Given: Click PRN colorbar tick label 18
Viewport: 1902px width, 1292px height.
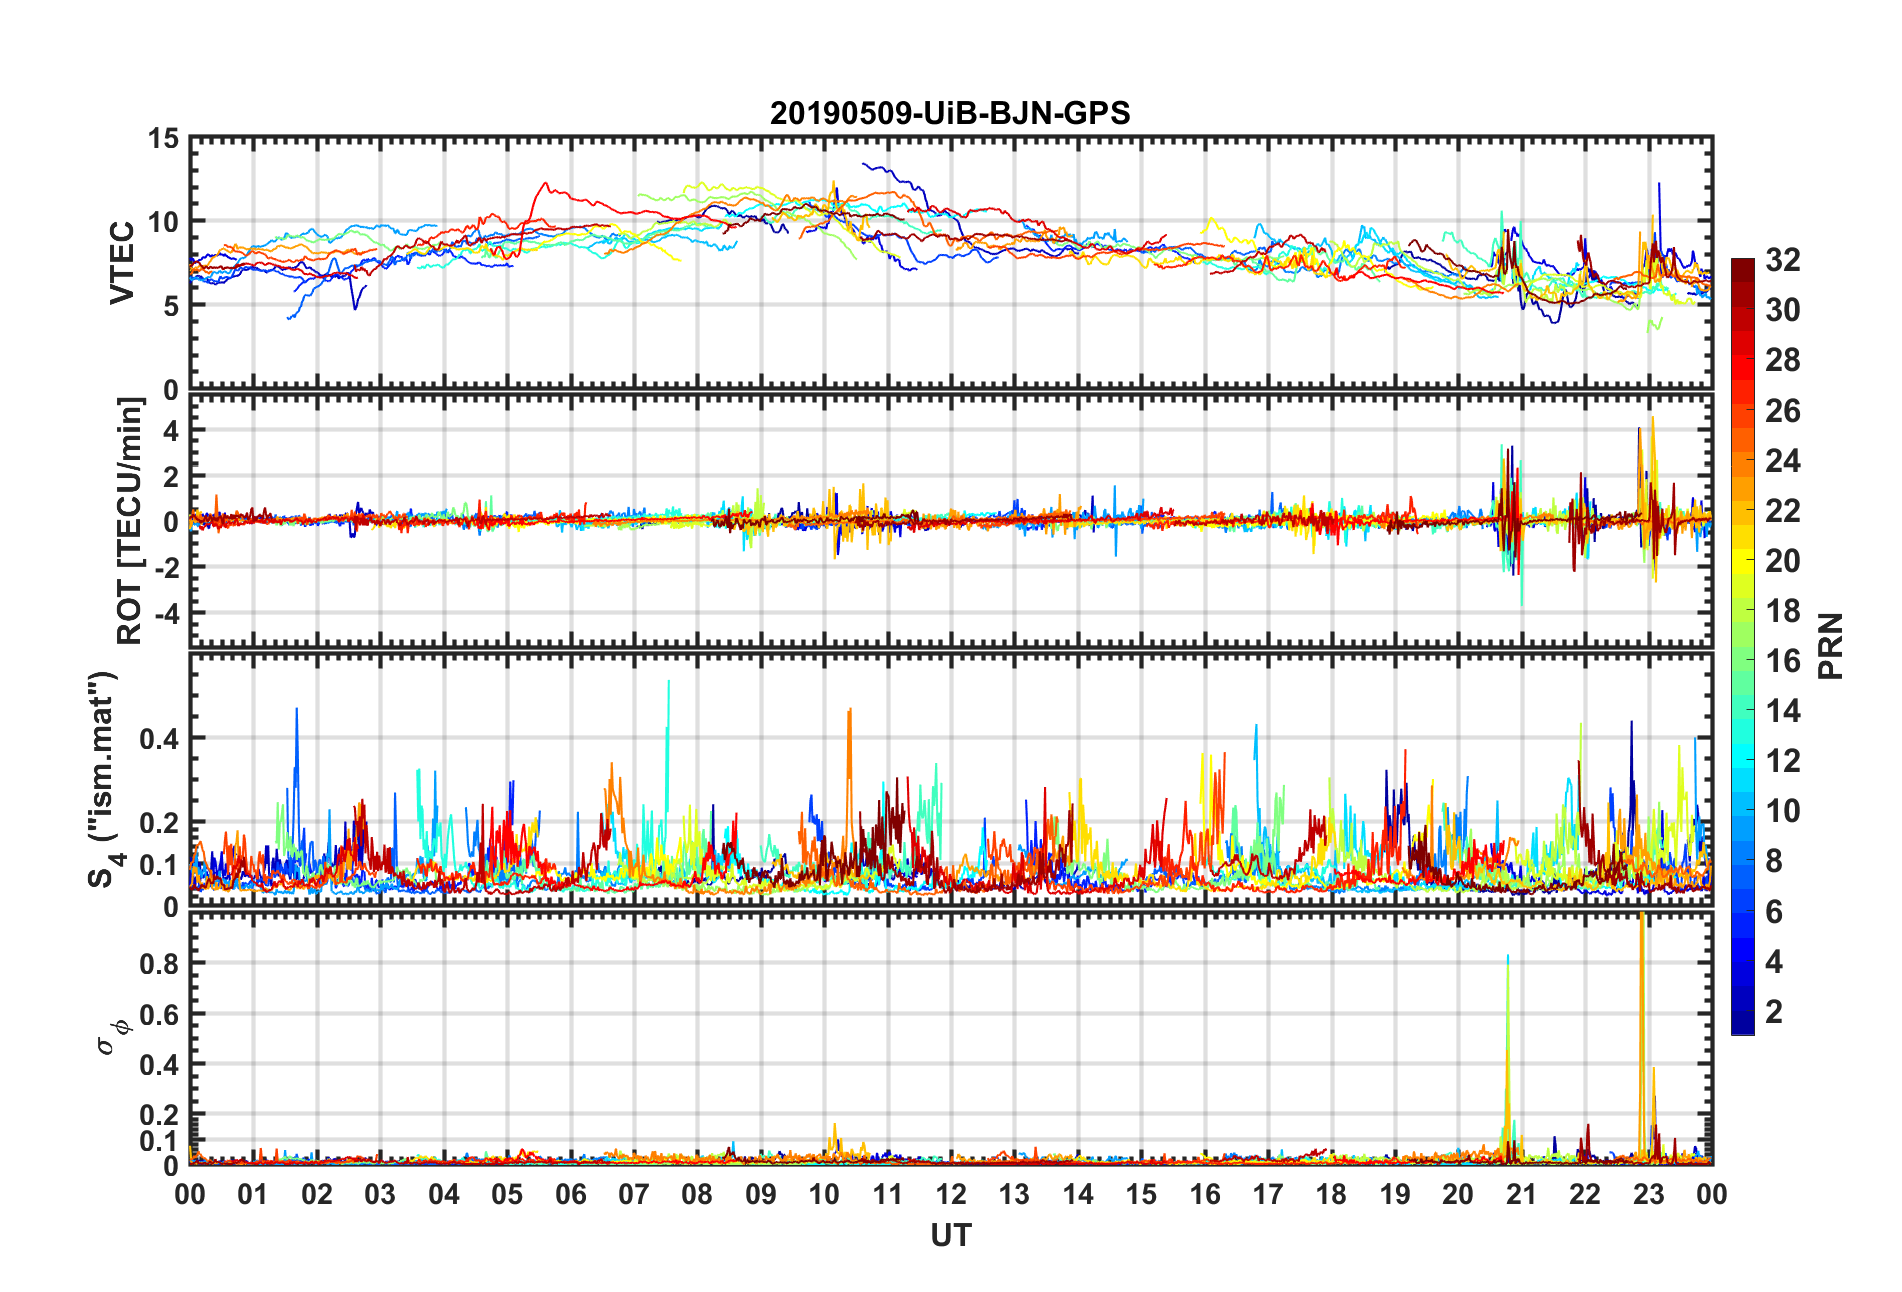Looking at the screenshot, I should 1783,610.
